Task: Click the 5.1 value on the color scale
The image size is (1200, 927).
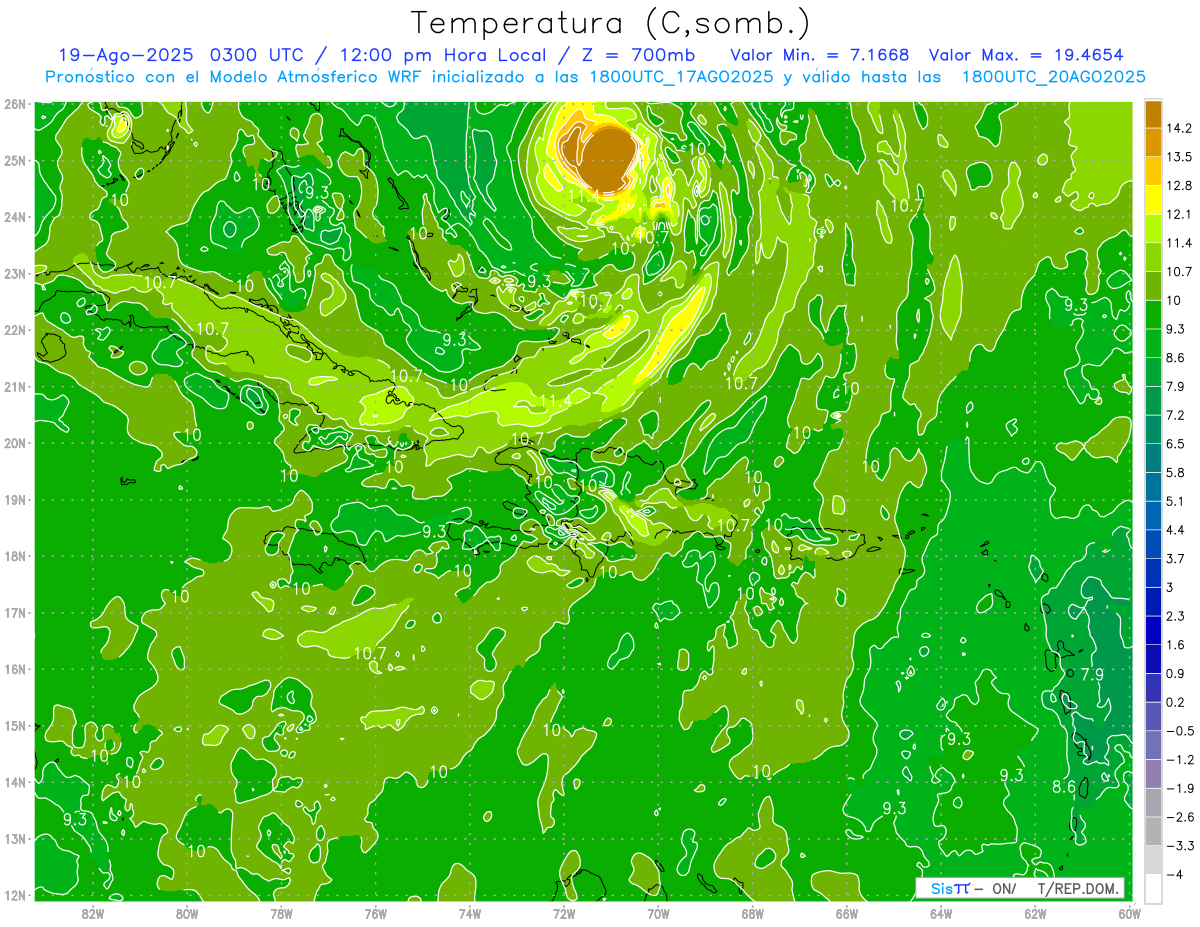Action: (x=1176, y=501)
